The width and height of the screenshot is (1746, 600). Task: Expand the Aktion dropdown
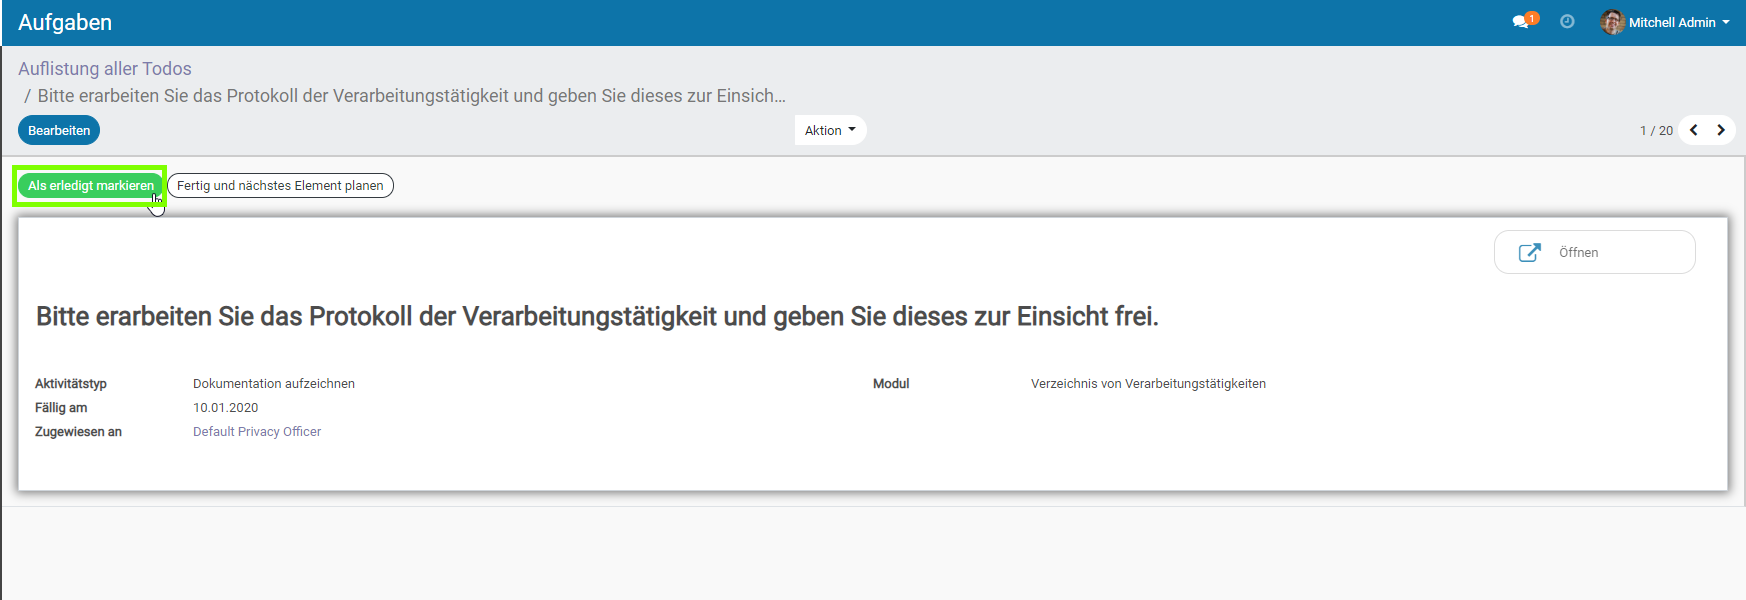coord(830,130)
